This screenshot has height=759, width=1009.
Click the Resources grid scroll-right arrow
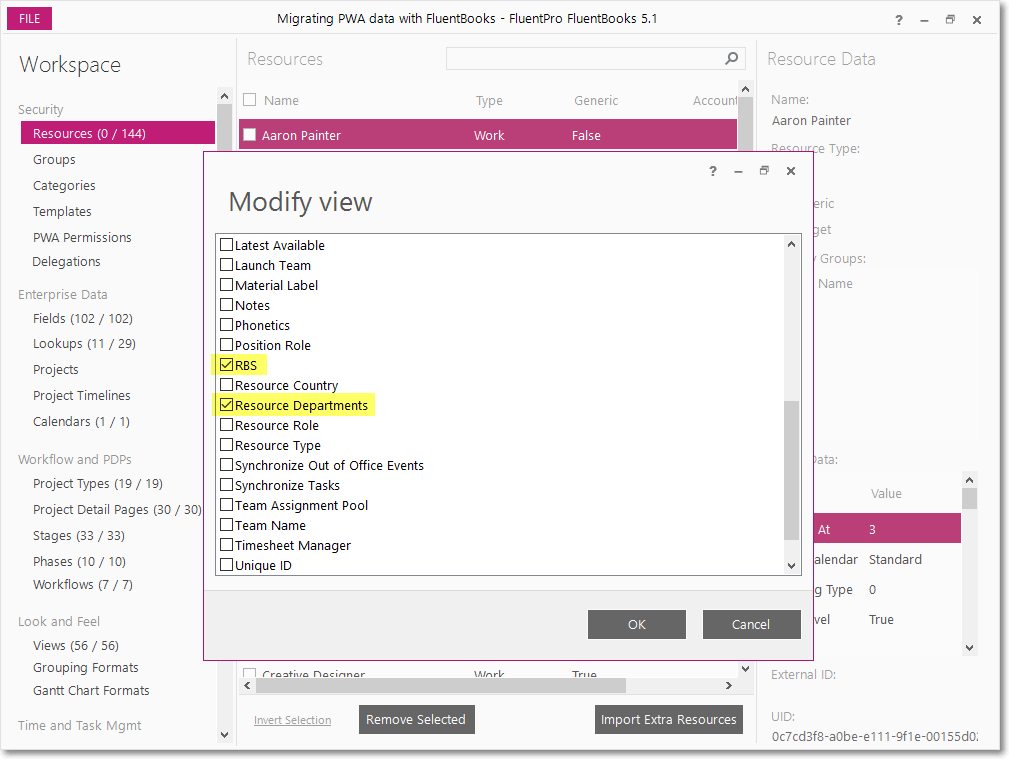728,686
